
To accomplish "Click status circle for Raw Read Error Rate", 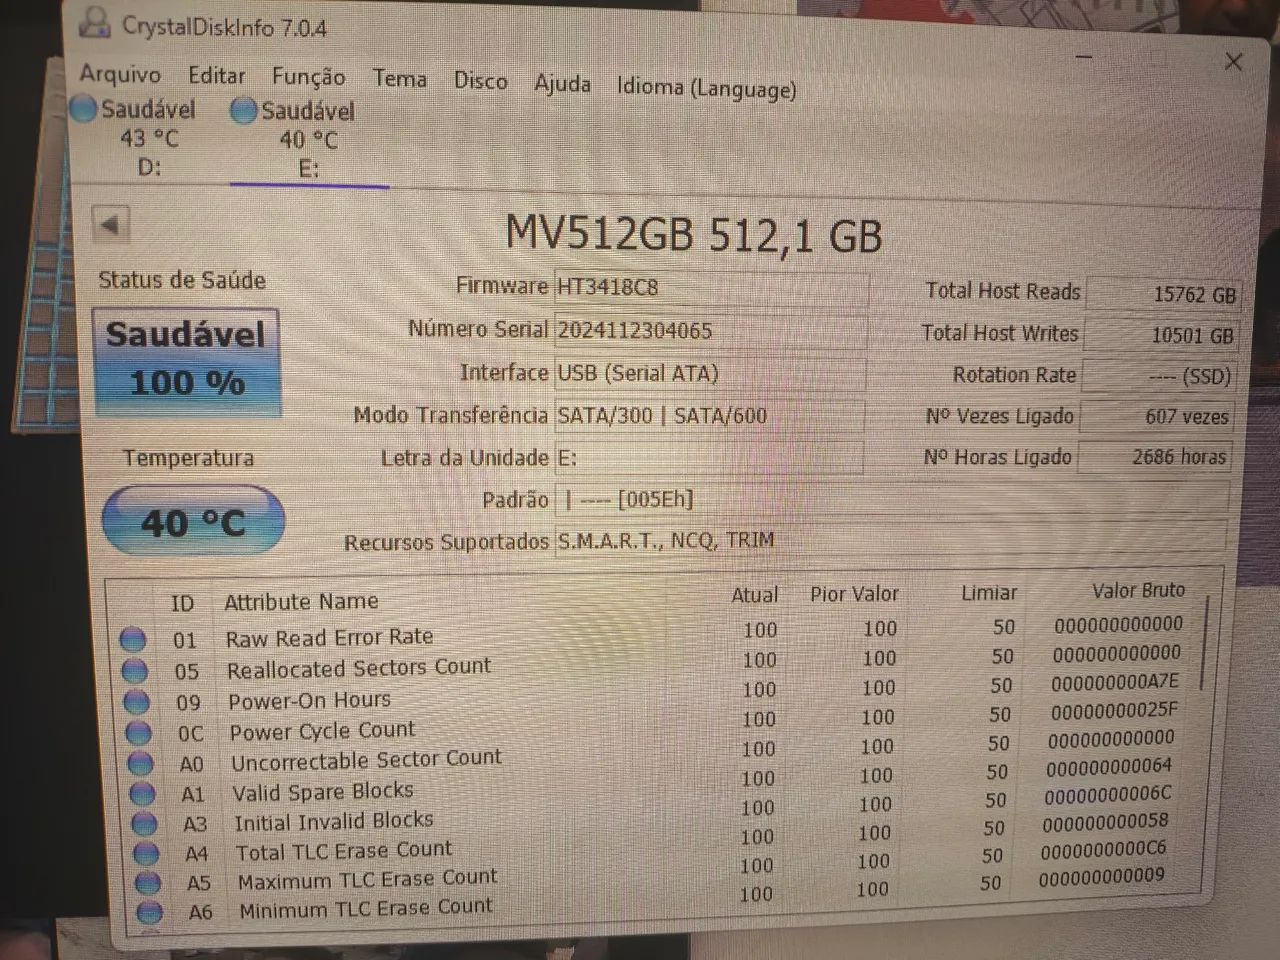I will 132,639.
